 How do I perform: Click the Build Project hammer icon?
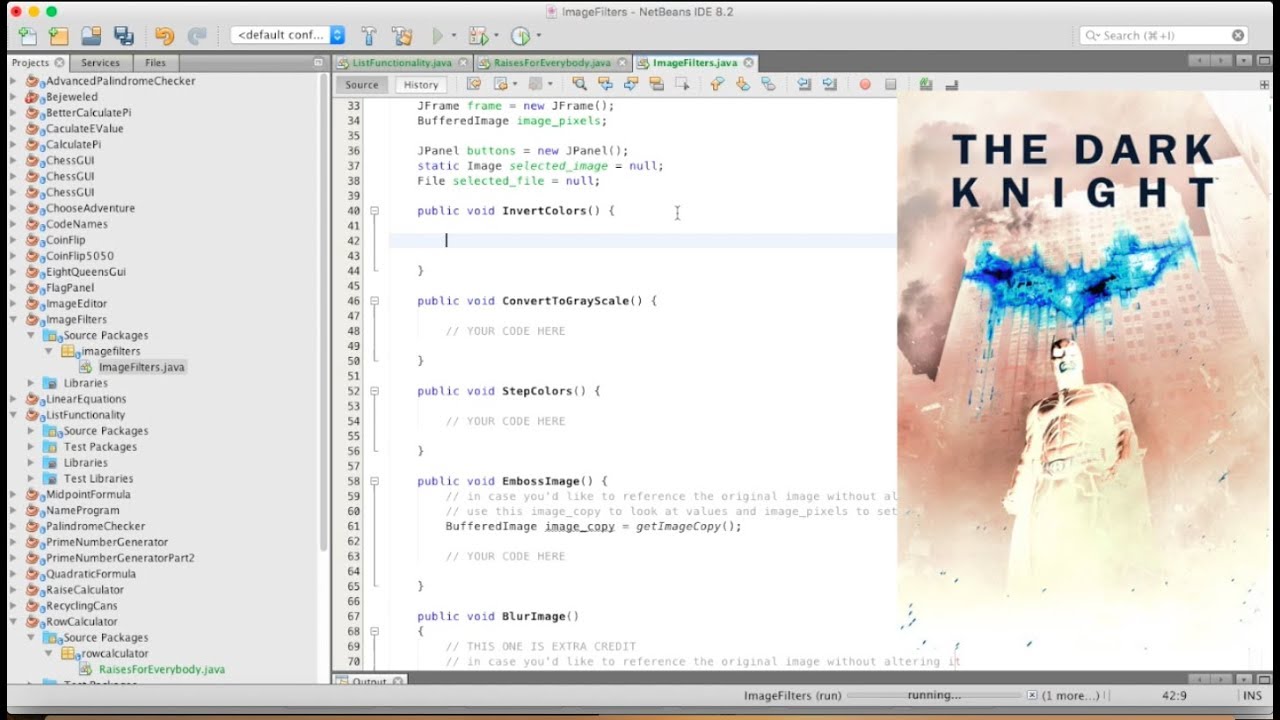[x=369, y=36]
